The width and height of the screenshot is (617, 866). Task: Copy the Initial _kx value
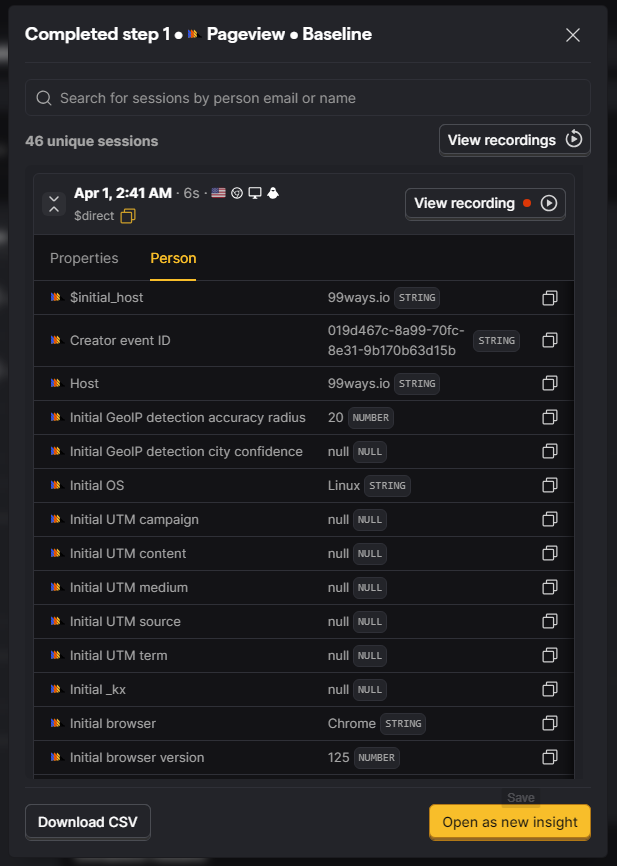pyautogui.click(x=549, y=689)
